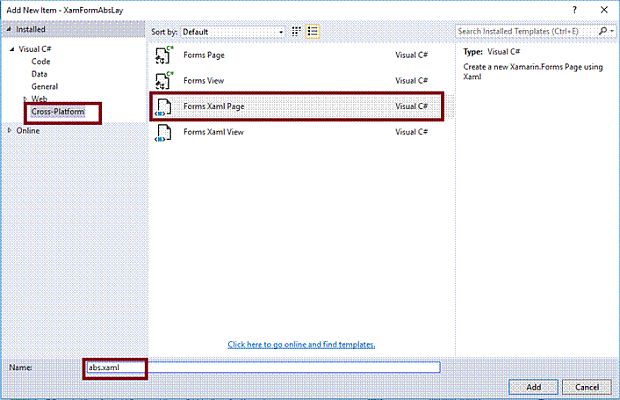This screenshot has width=620, height=400.
Task: Click the Forms Xaml View template name
Action: pos(213,132)
